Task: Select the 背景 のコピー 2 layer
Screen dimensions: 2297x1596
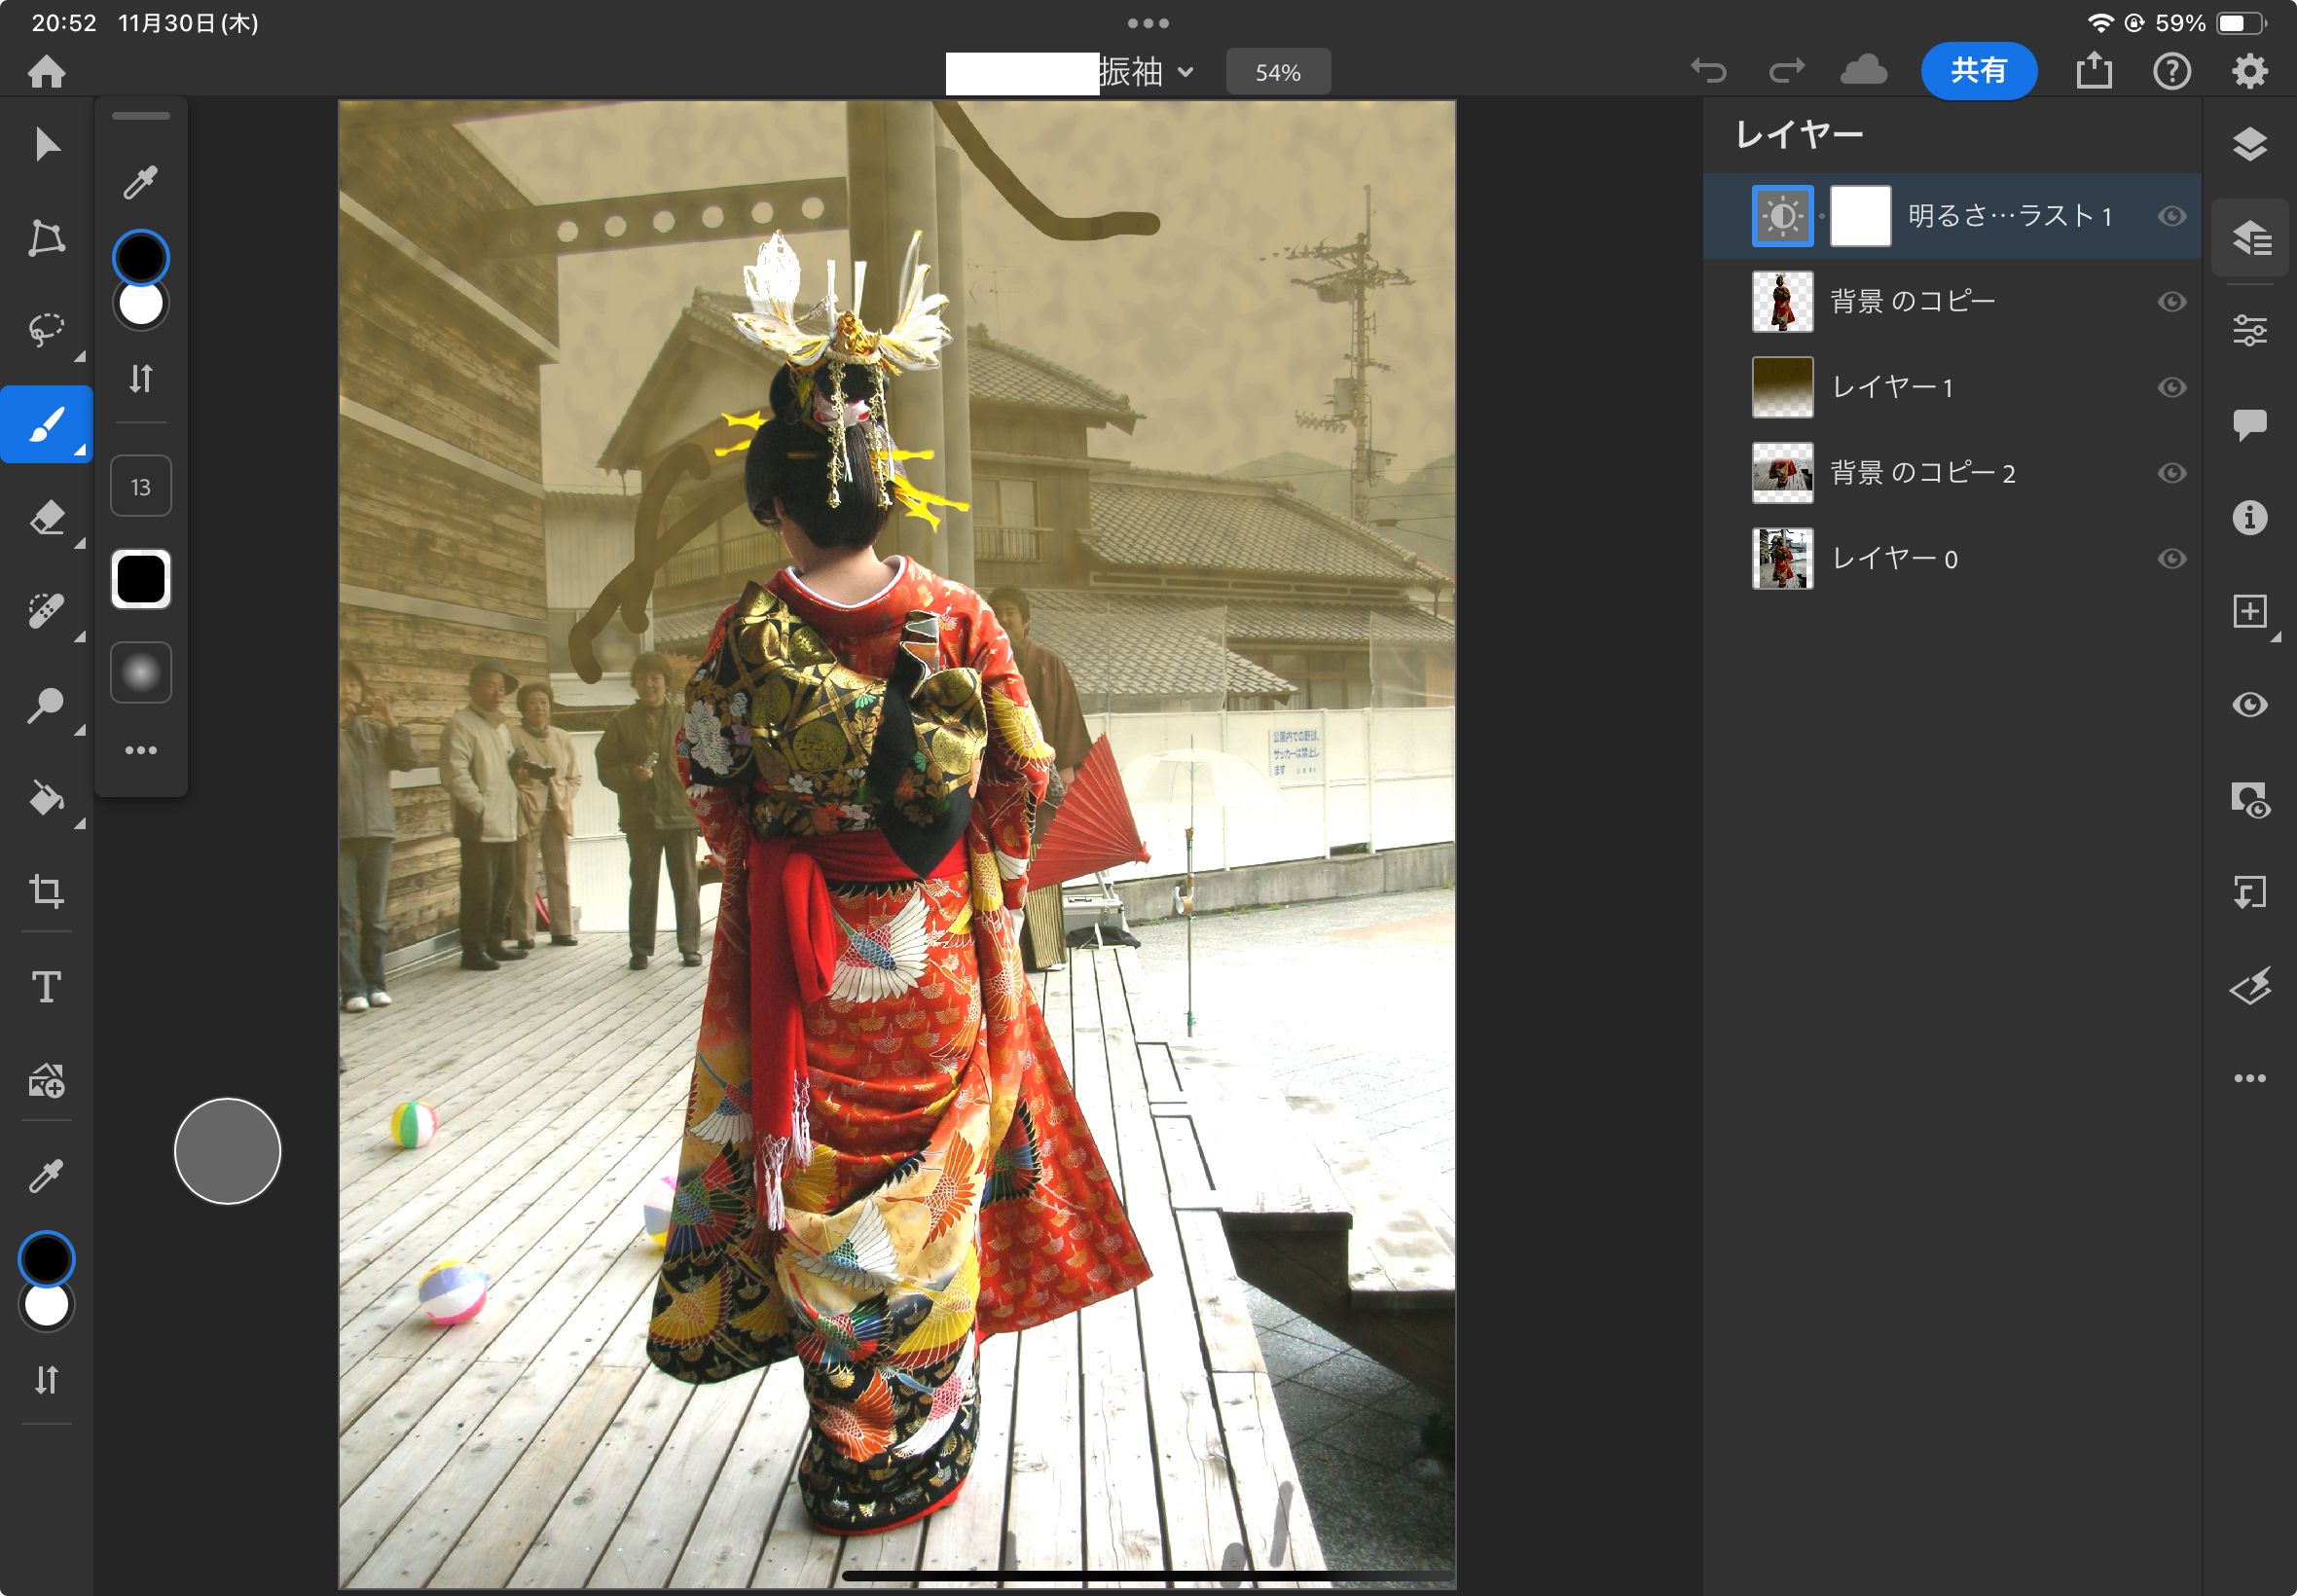Action: pyautogui.click(x=1921, y=473)
